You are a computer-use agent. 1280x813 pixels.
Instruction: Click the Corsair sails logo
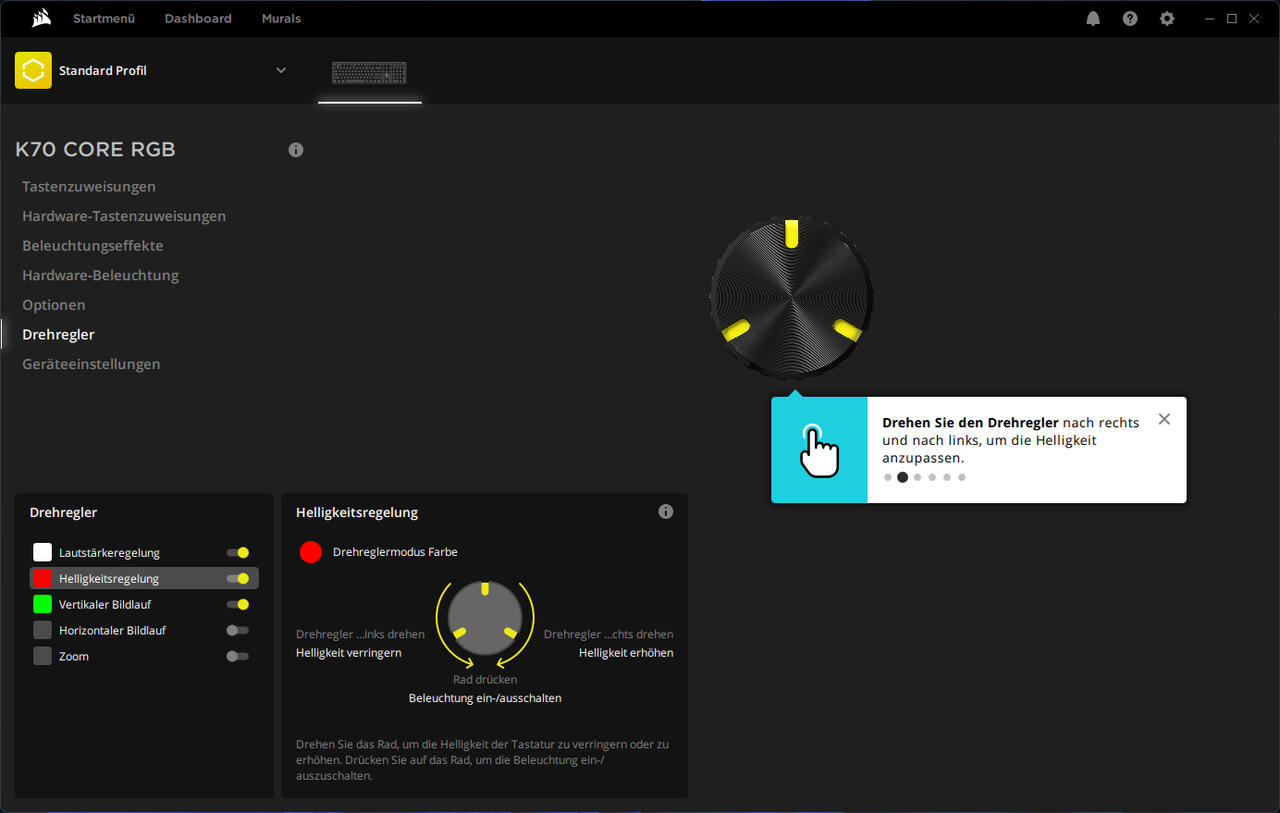point(41,18)
